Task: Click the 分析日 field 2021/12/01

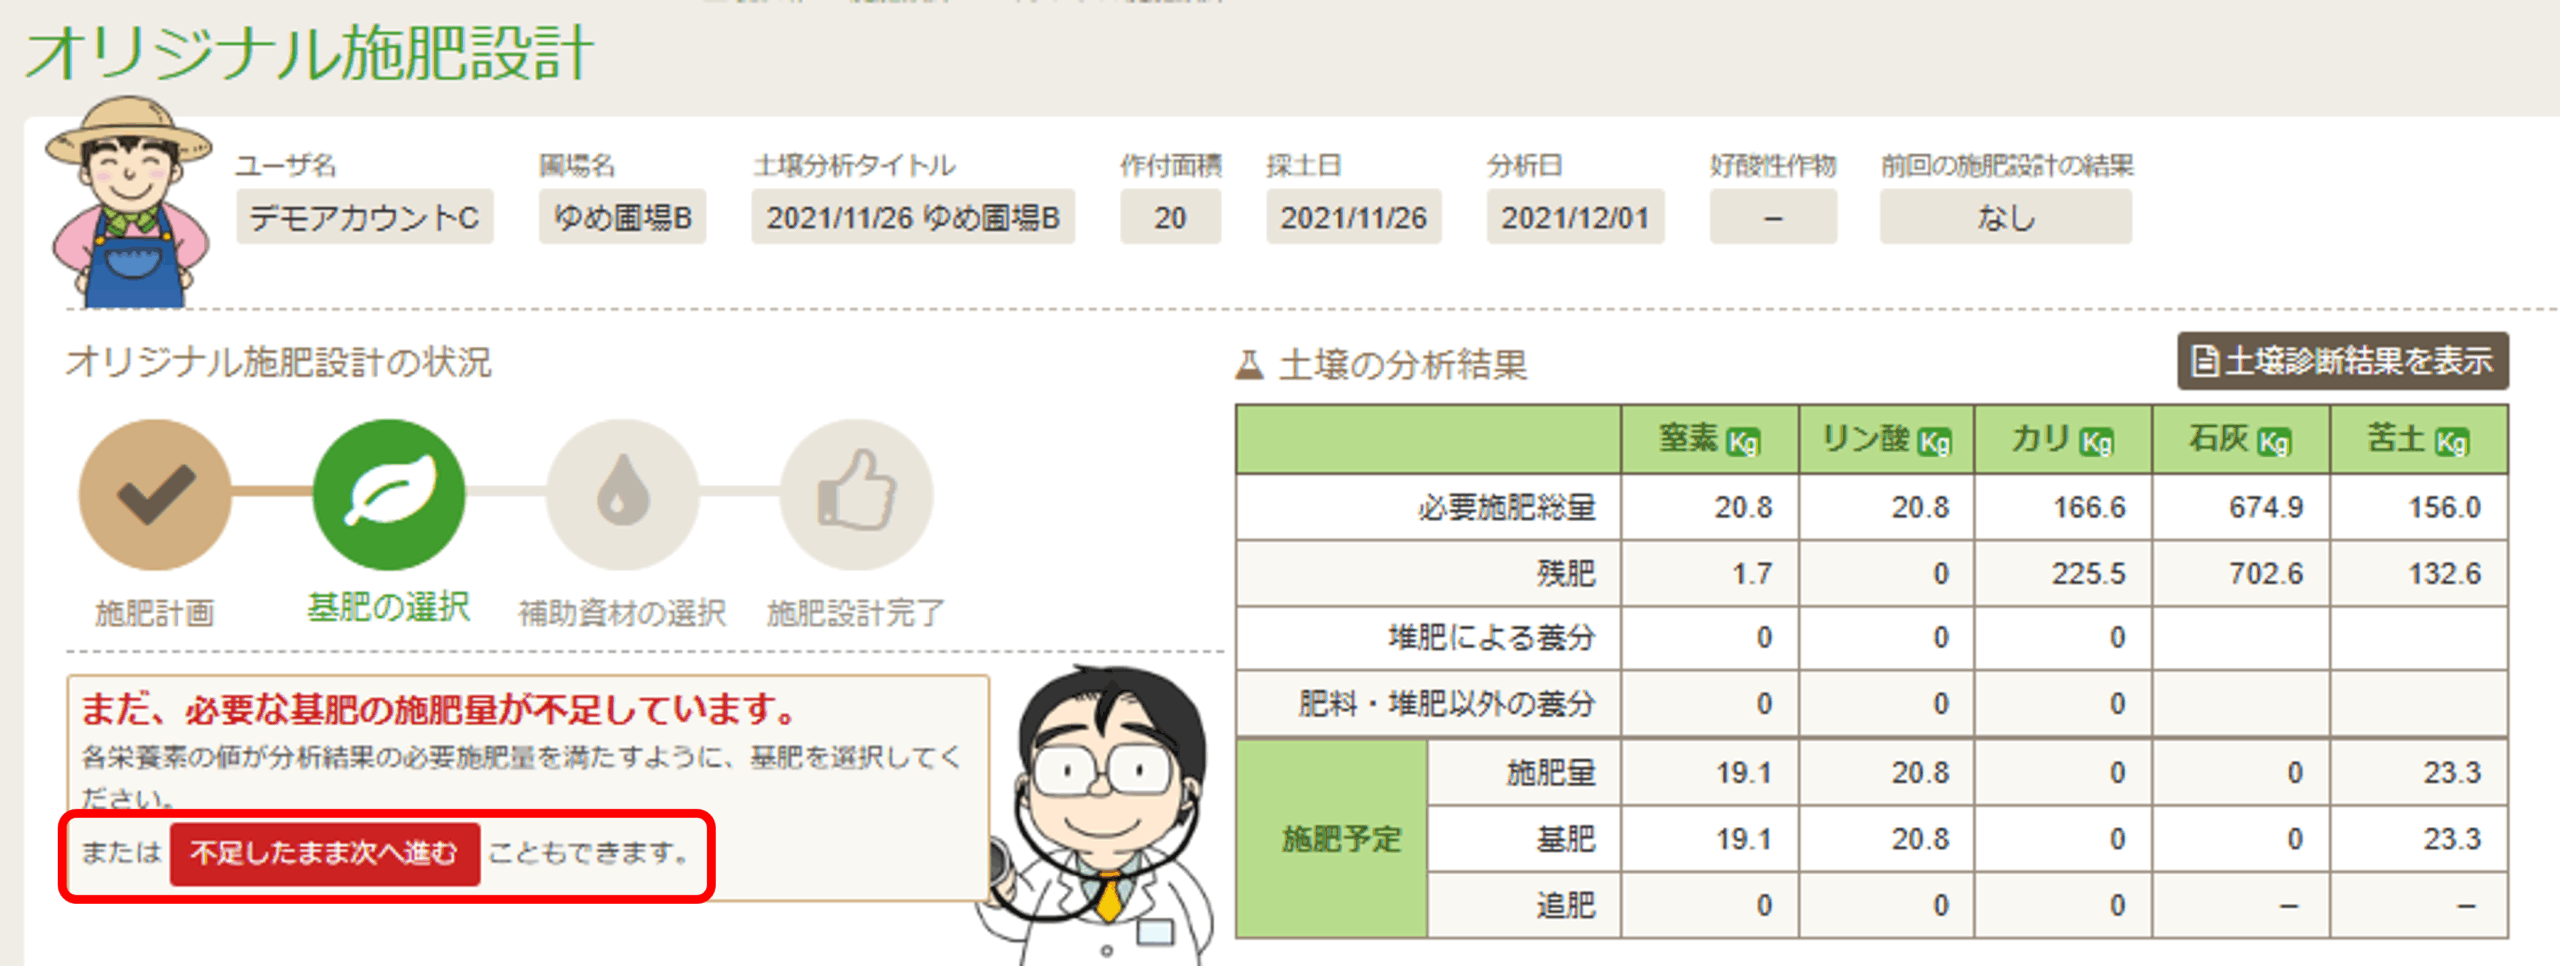Action: point(1574,217)
